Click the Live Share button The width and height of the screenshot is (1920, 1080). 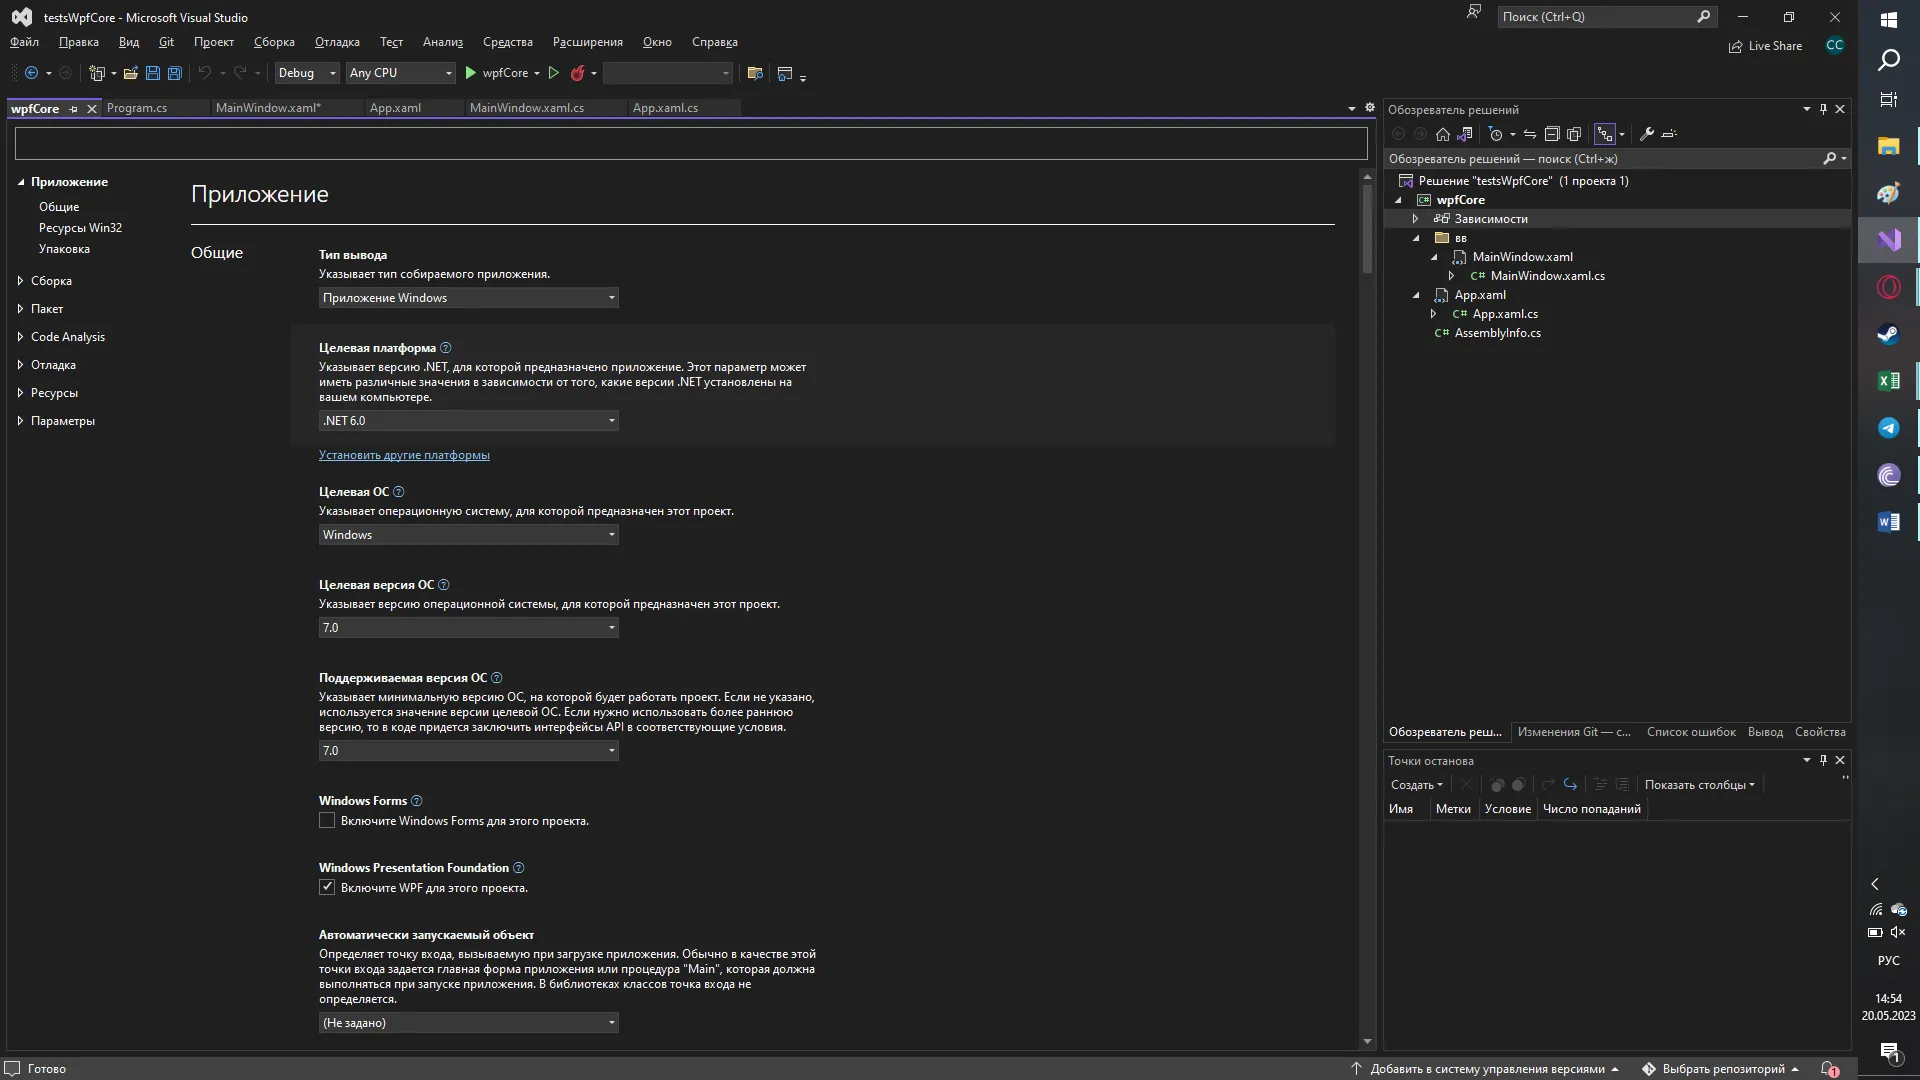coord(1765,46)
